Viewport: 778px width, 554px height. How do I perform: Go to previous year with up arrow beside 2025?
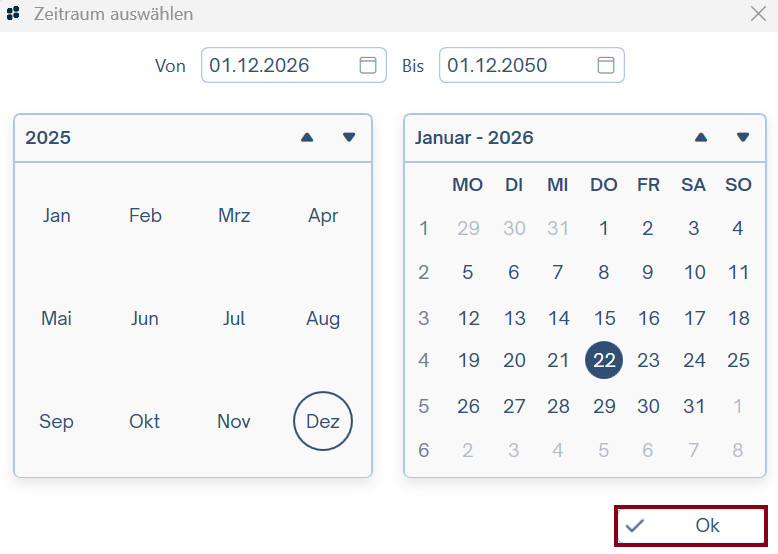click(x=307, y=137)
